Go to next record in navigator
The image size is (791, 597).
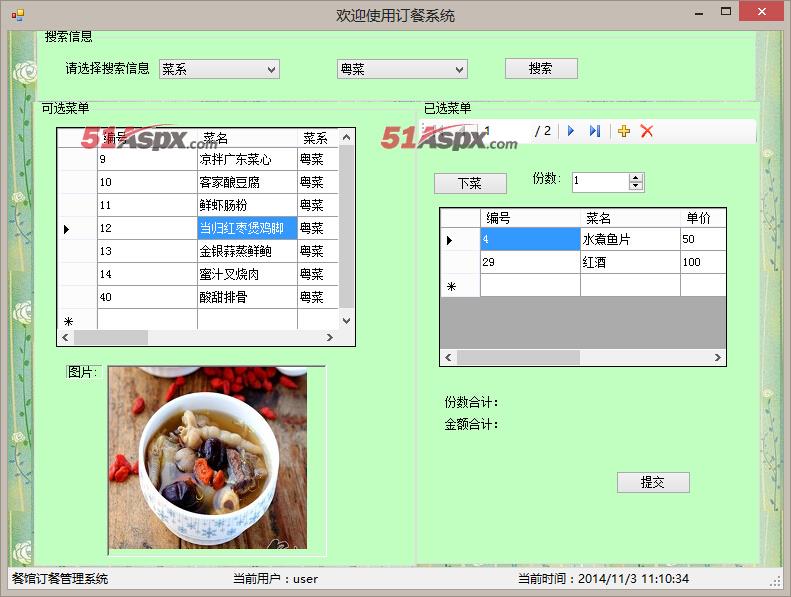click(x=571, y=131)
